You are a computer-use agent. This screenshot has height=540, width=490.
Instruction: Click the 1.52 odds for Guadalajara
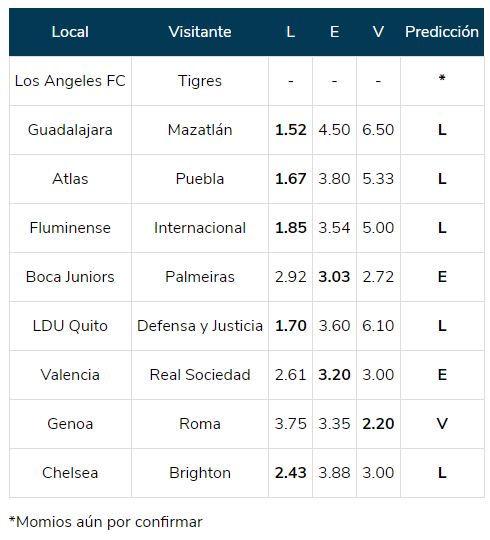(291, 130)
